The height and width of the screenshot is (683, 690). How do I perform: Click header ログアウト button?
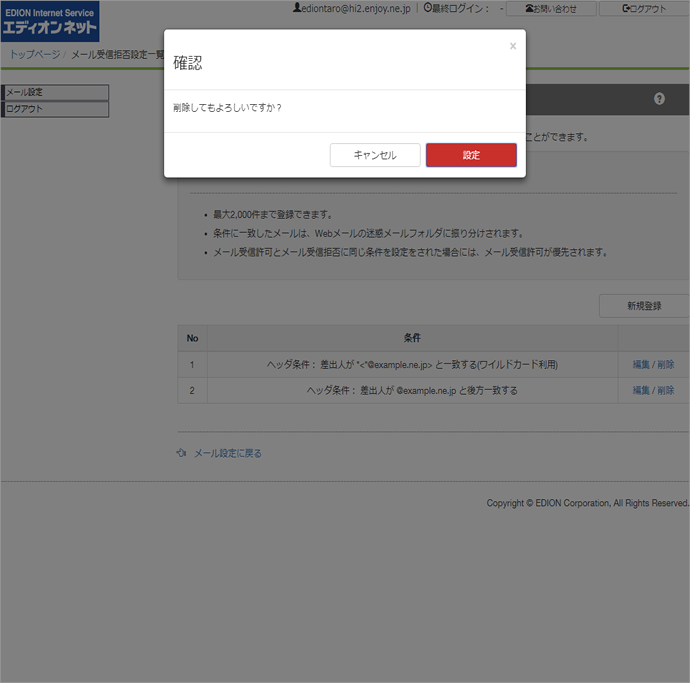coord(644,9)
